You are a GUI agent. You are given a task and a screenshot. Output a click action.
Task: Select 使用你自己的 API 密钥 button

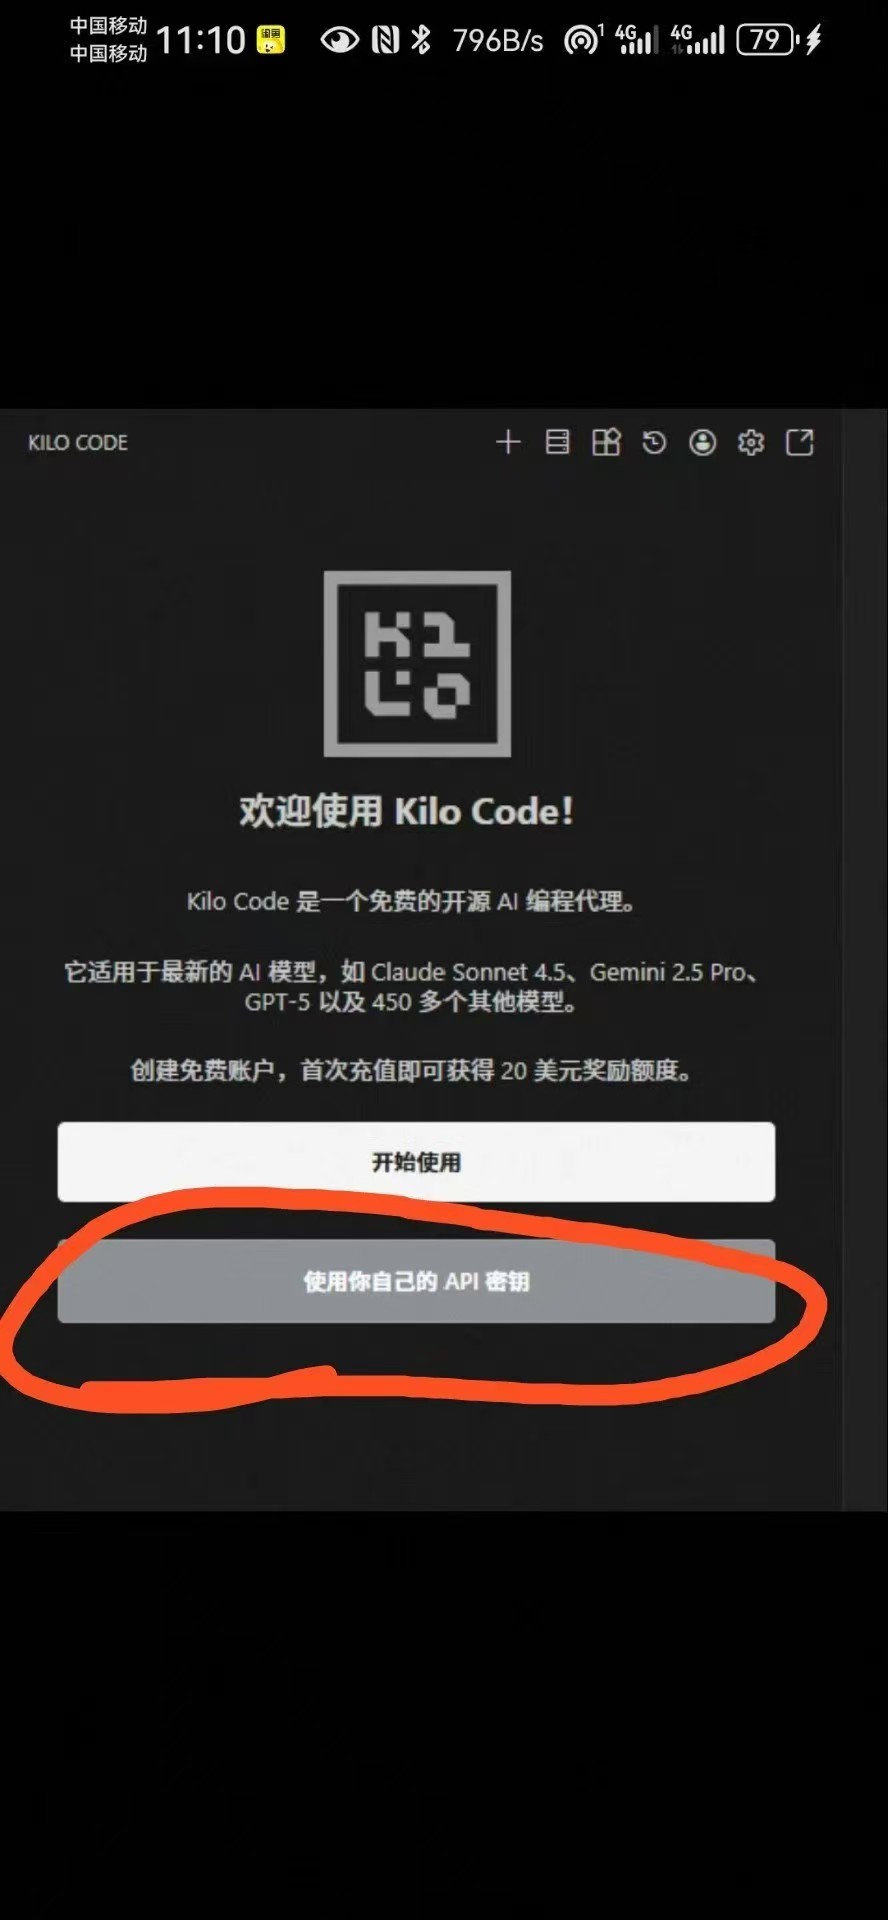point(416,1281)
